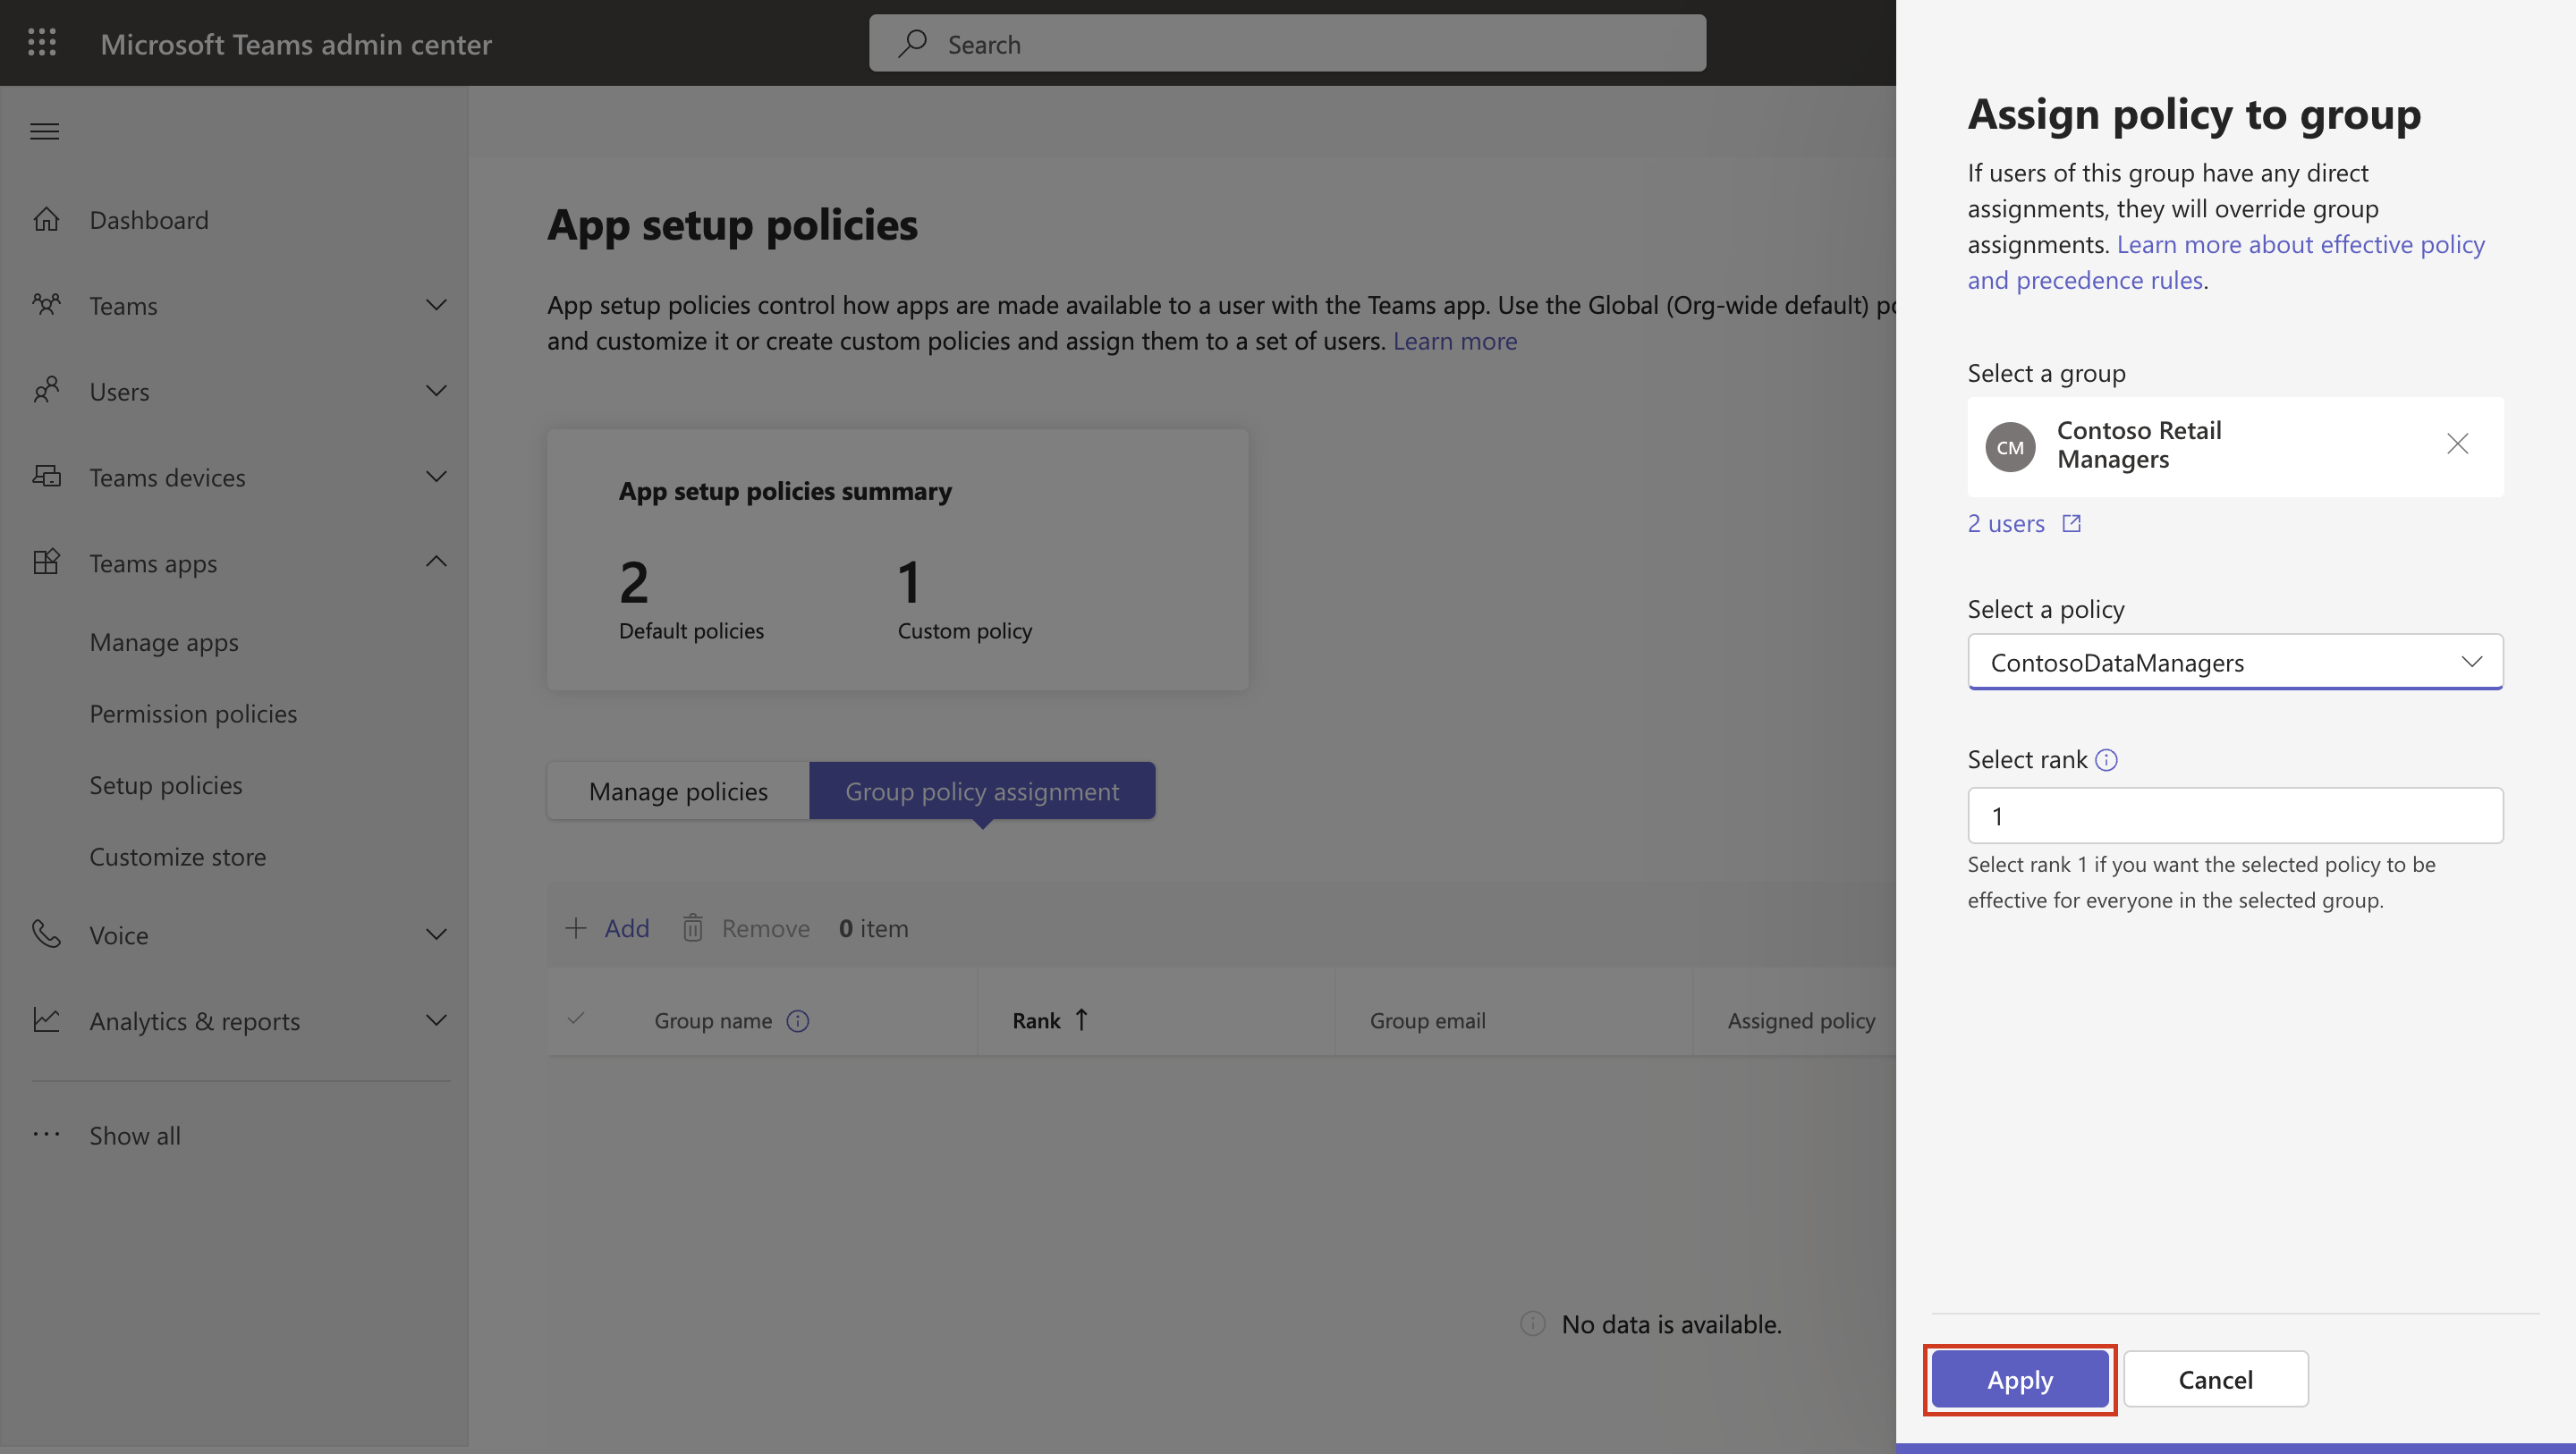This screenshot has width=2576, height=1454.
Task: Click the Teams apps icon
Action: coord(46,562)
